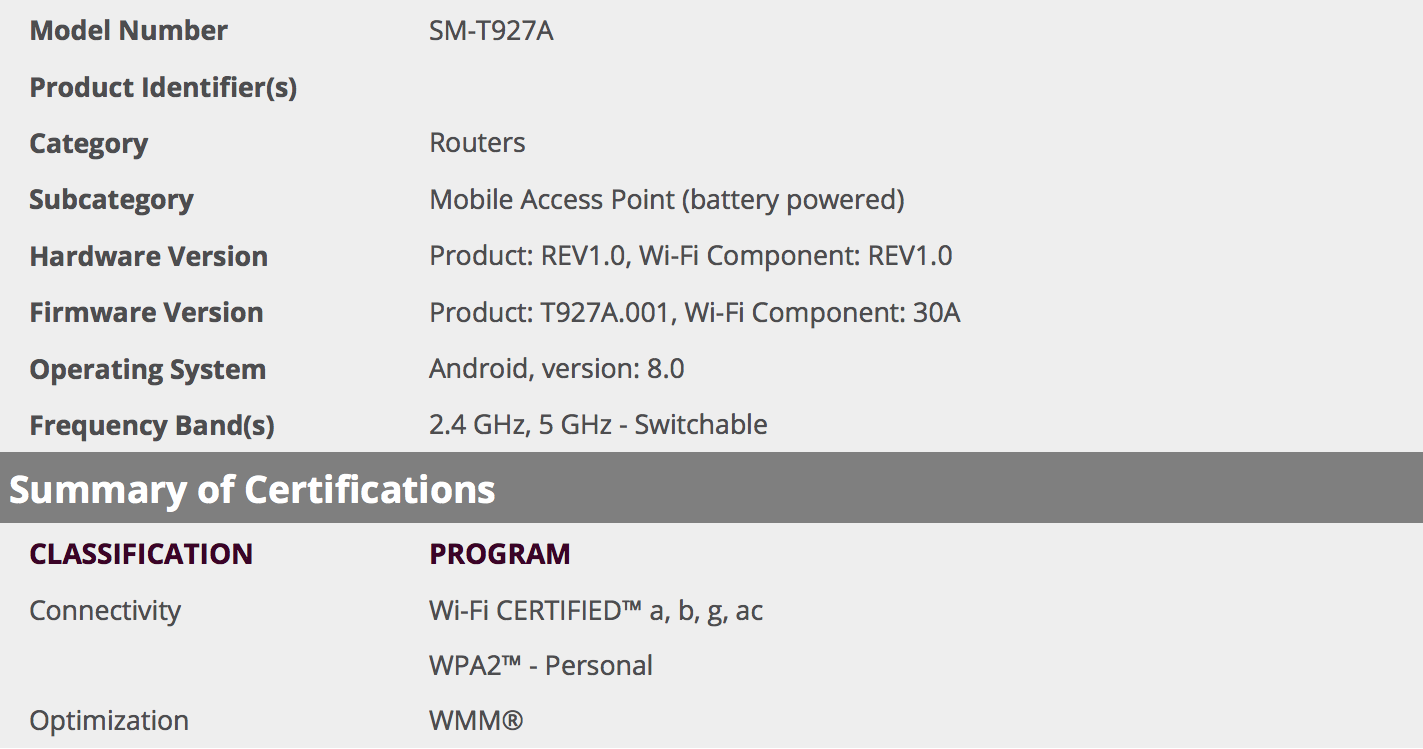
Task: Click the Routers category value
Action: pos(477,143)
